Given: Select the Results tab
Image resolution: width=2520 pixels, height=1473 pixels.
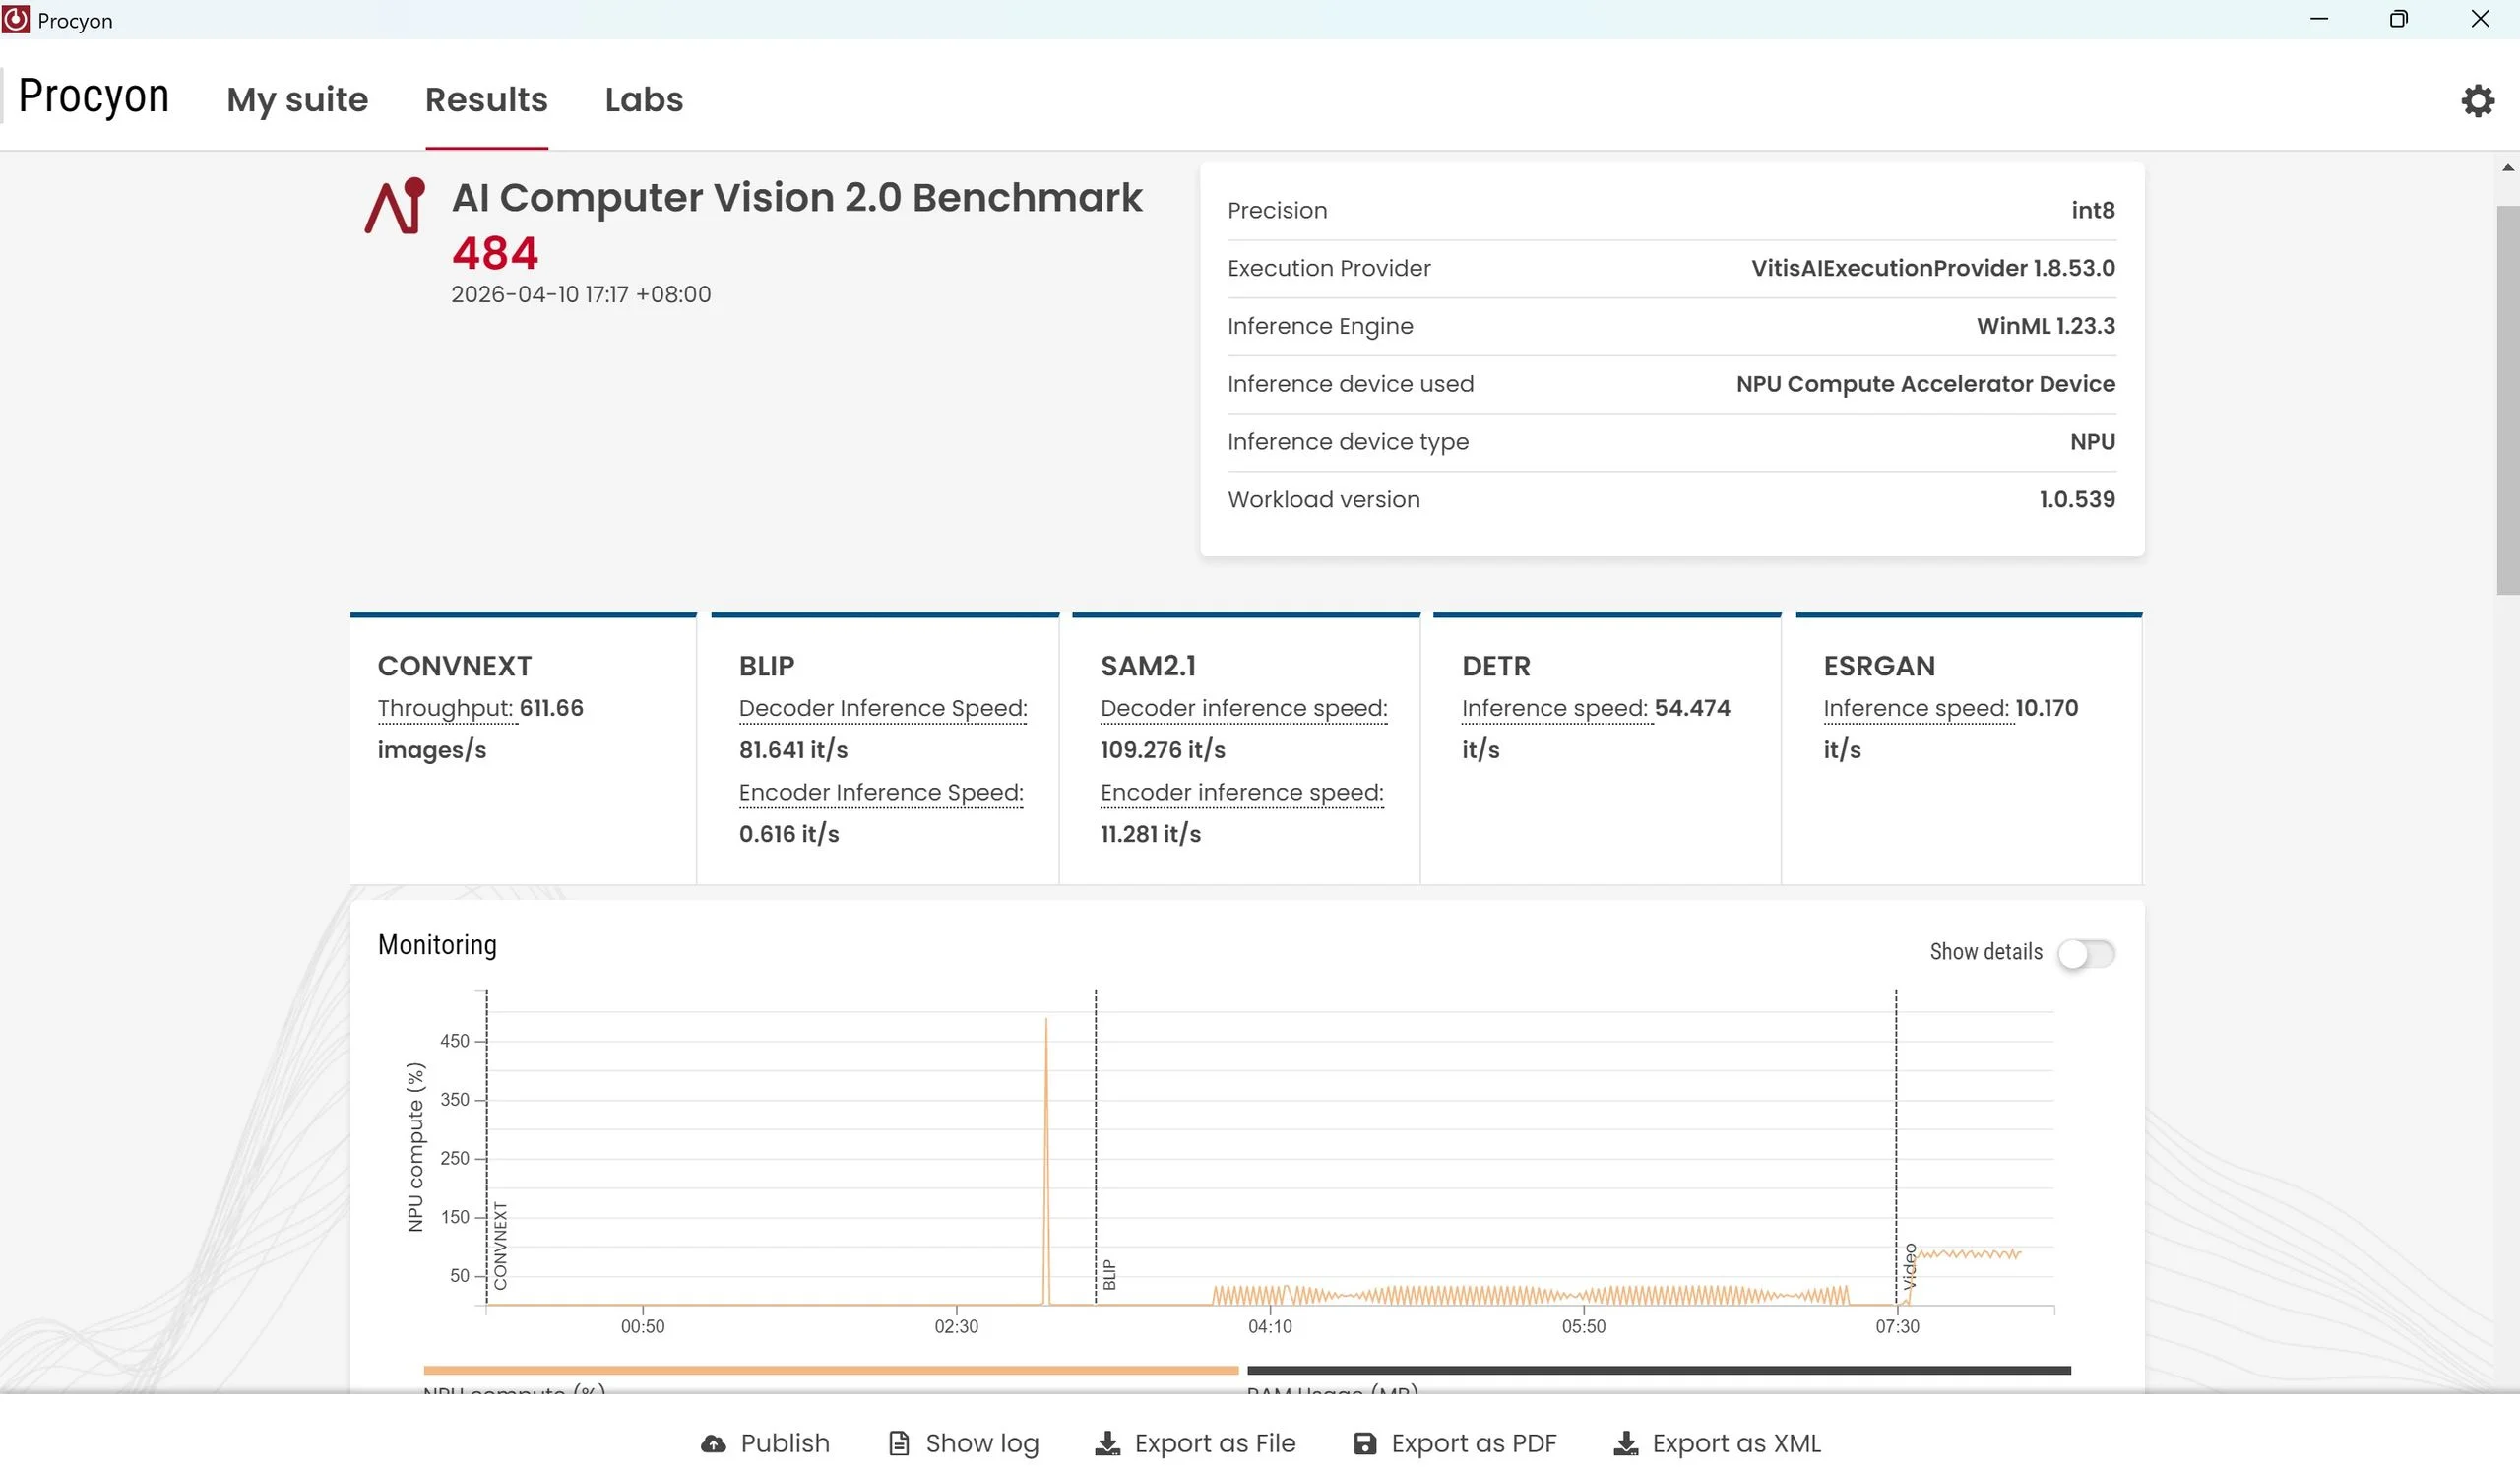Looking at the screenshot, I should pos(486,100).
